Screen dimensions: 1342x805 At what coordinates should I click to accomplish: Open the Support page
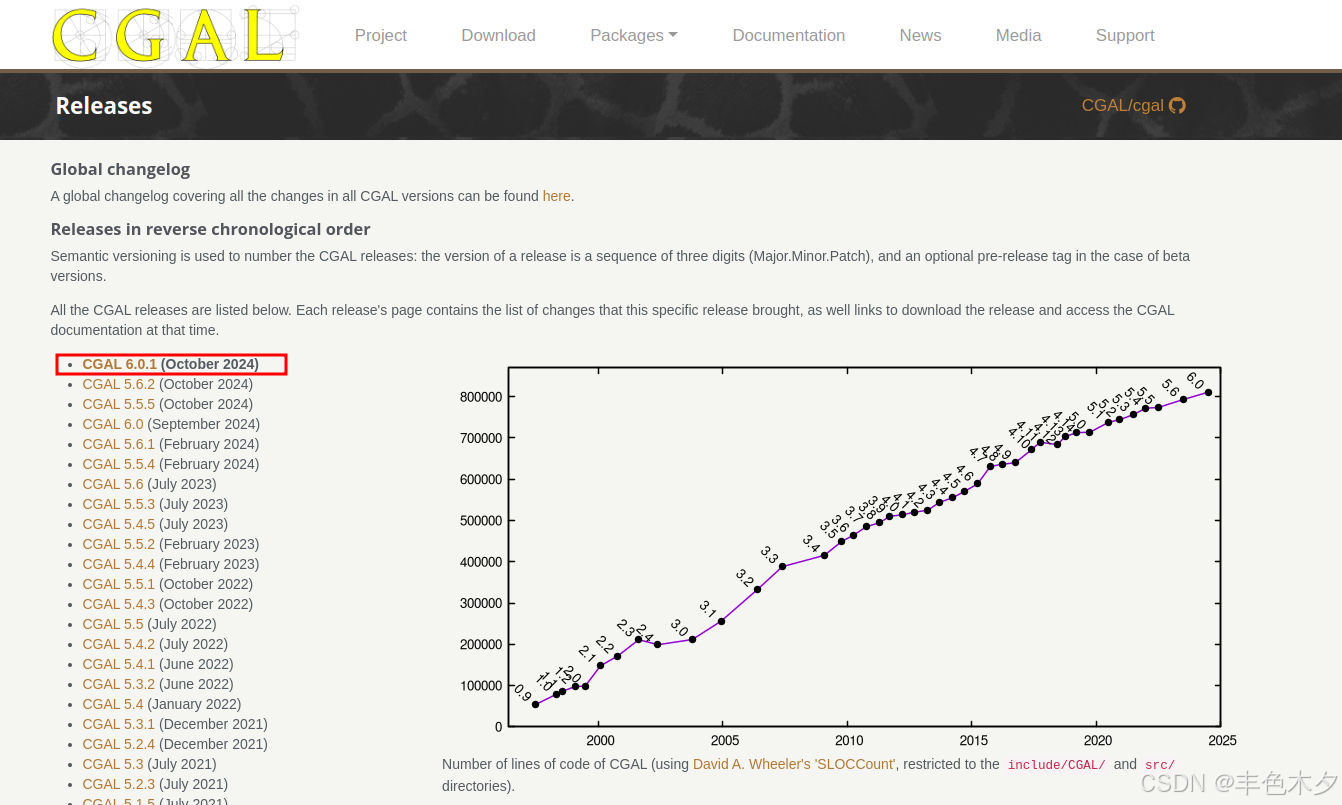1125,35
